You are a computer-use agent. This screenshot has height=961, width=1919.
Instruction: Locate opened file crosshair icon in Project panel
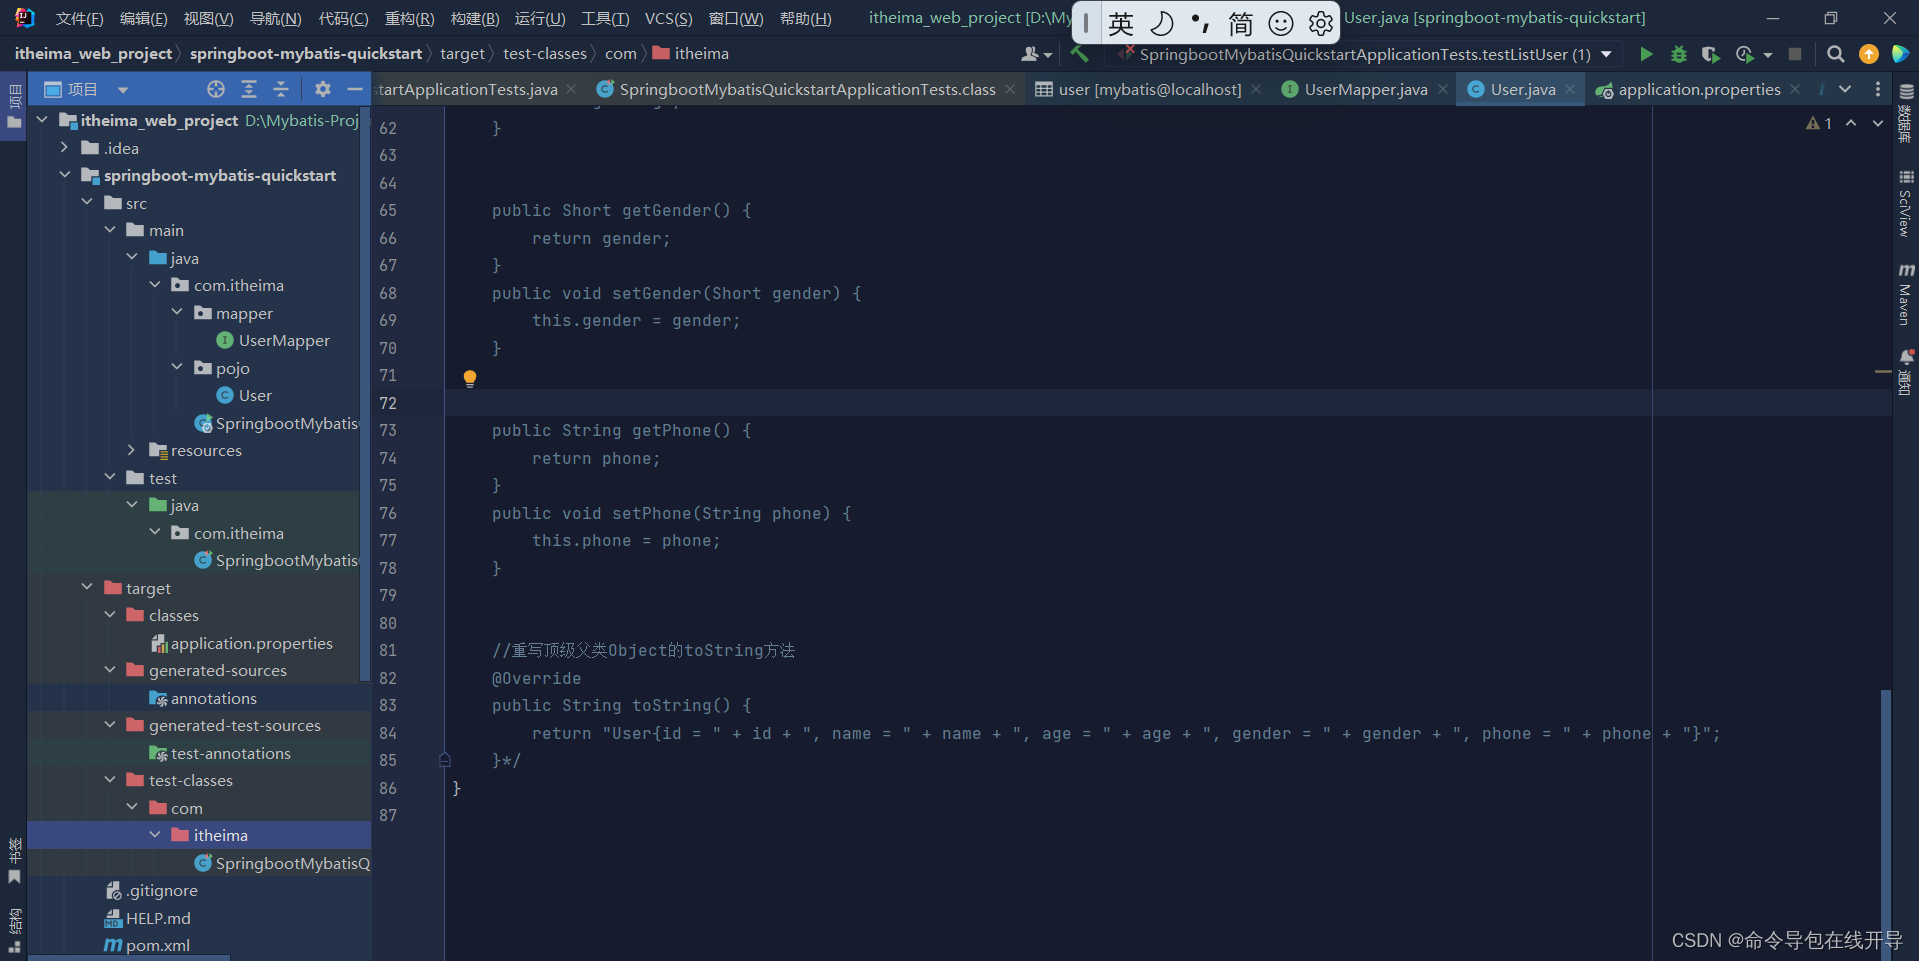click(x=216, y=89)
